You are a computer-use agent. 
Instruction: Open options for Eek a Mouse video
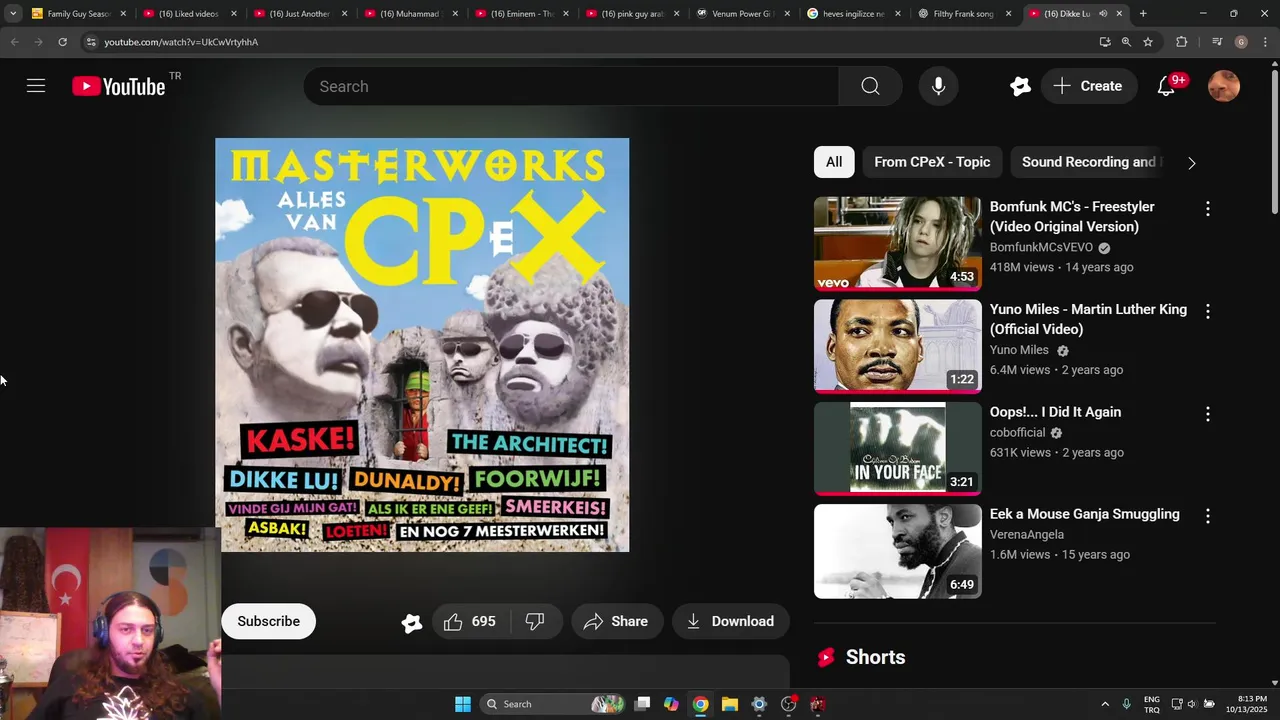[1207, 516]
